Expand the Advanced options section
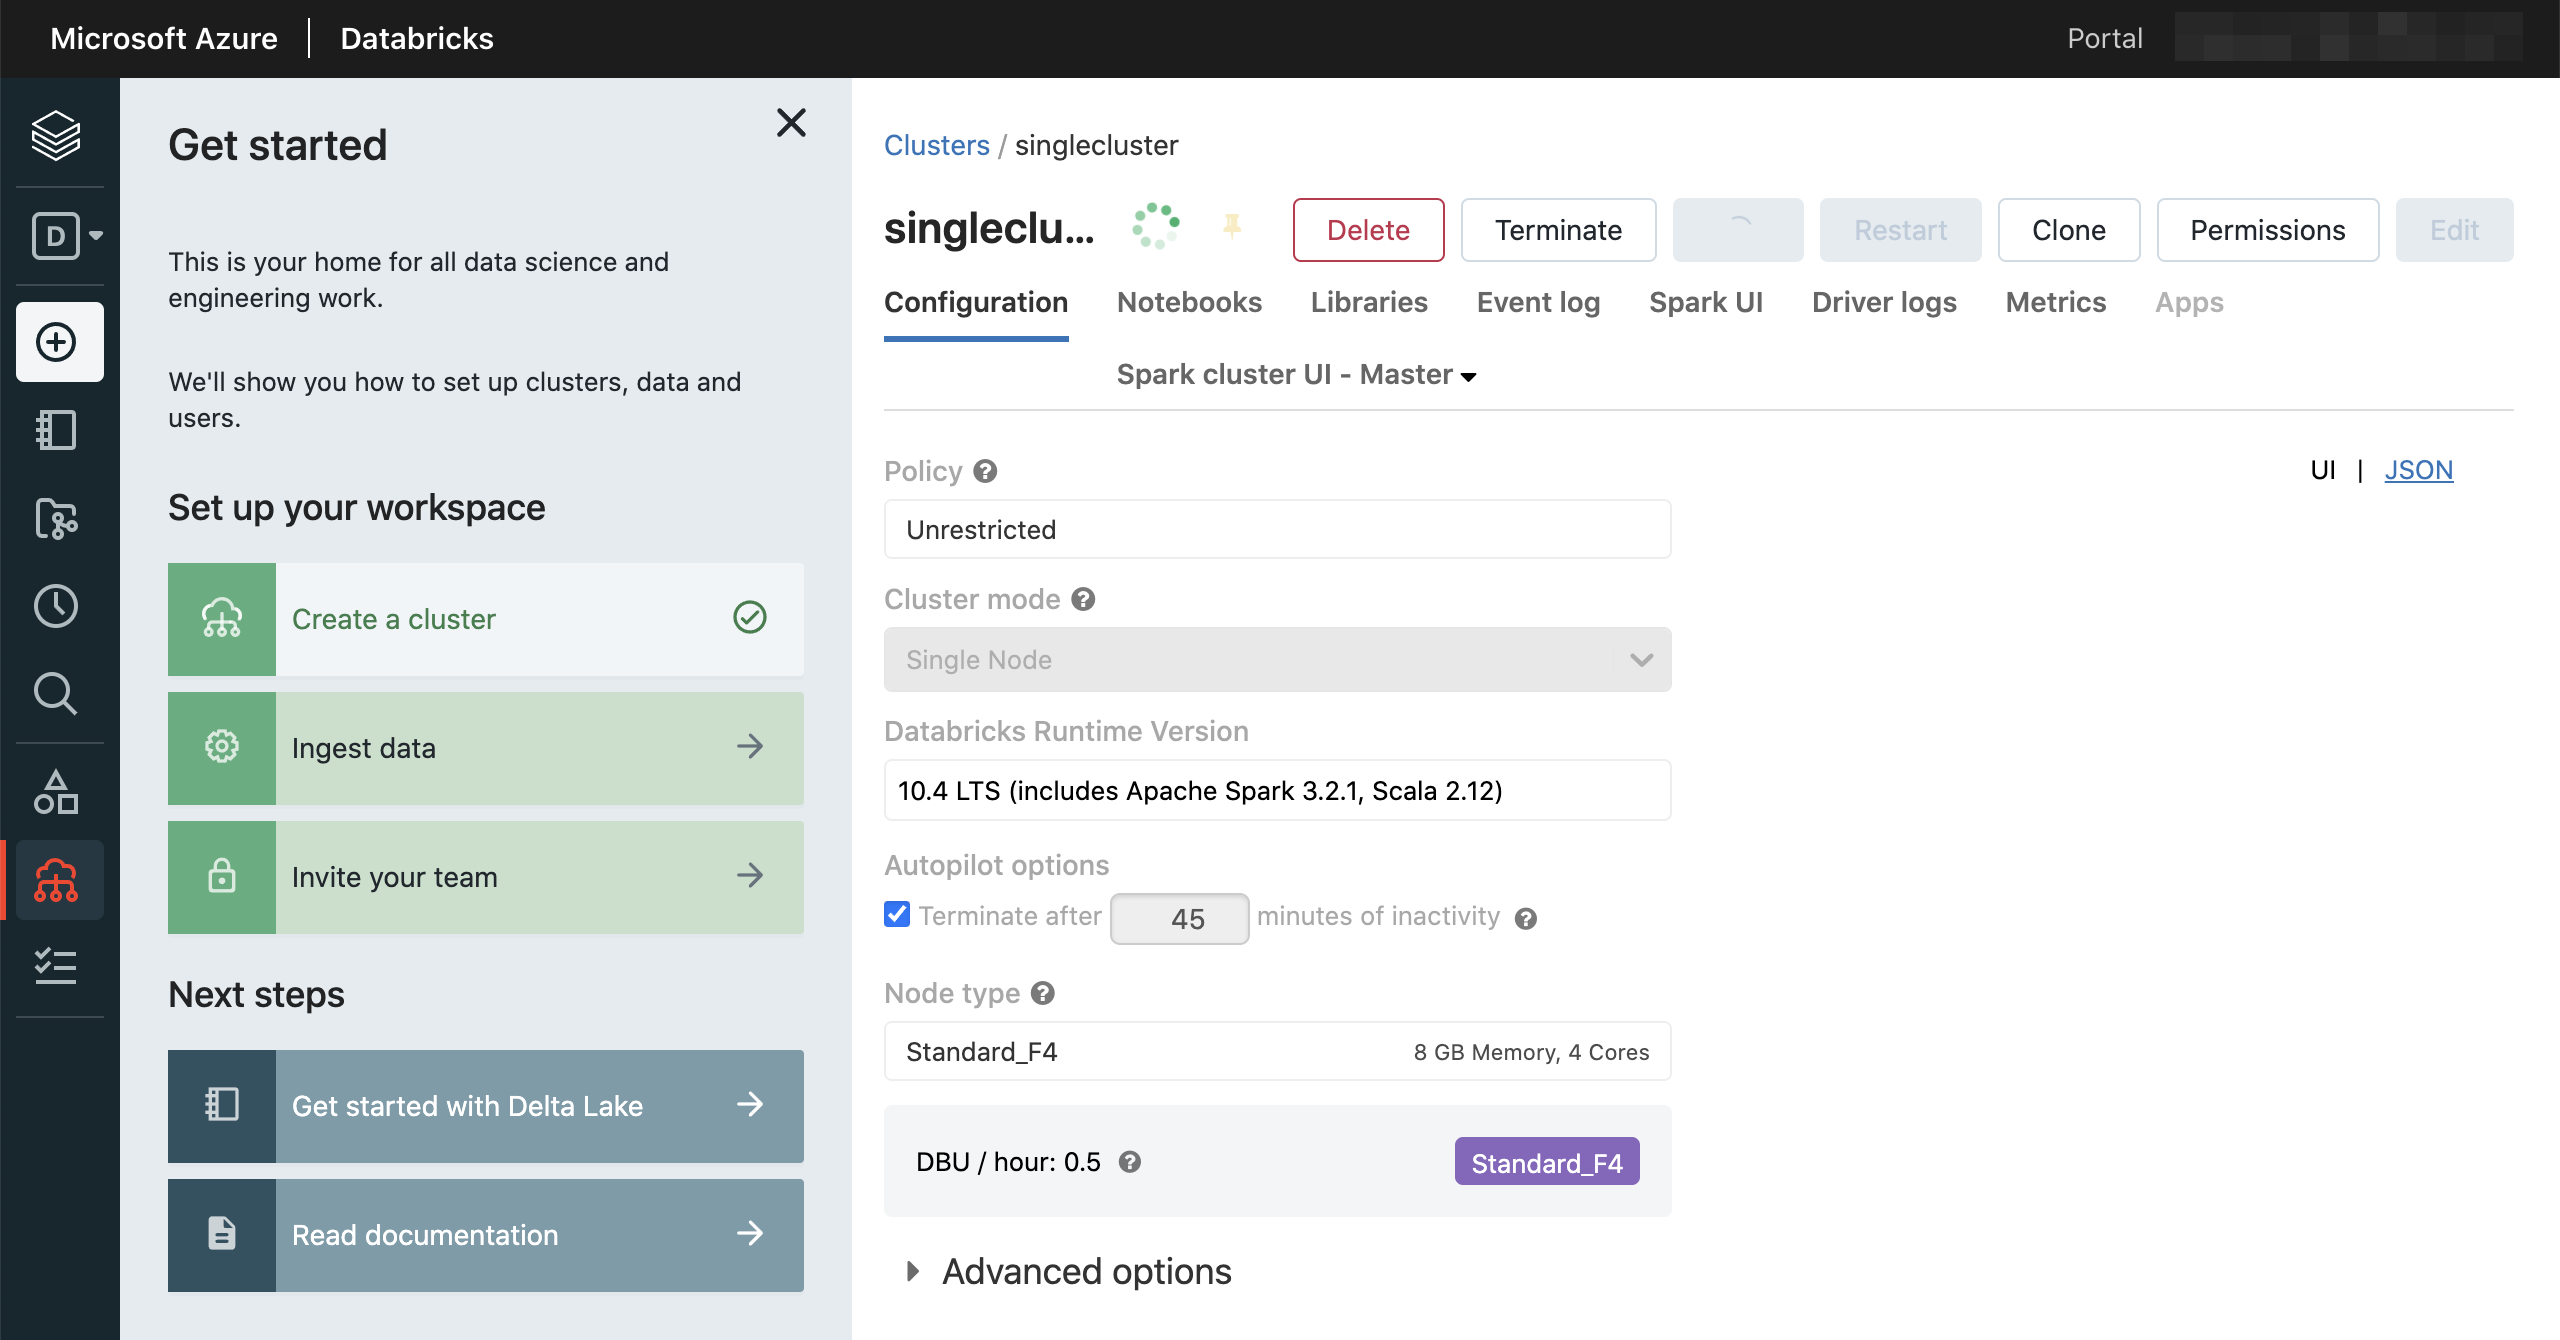Screen dimensions: 2560x1340 (1086, 1271)
